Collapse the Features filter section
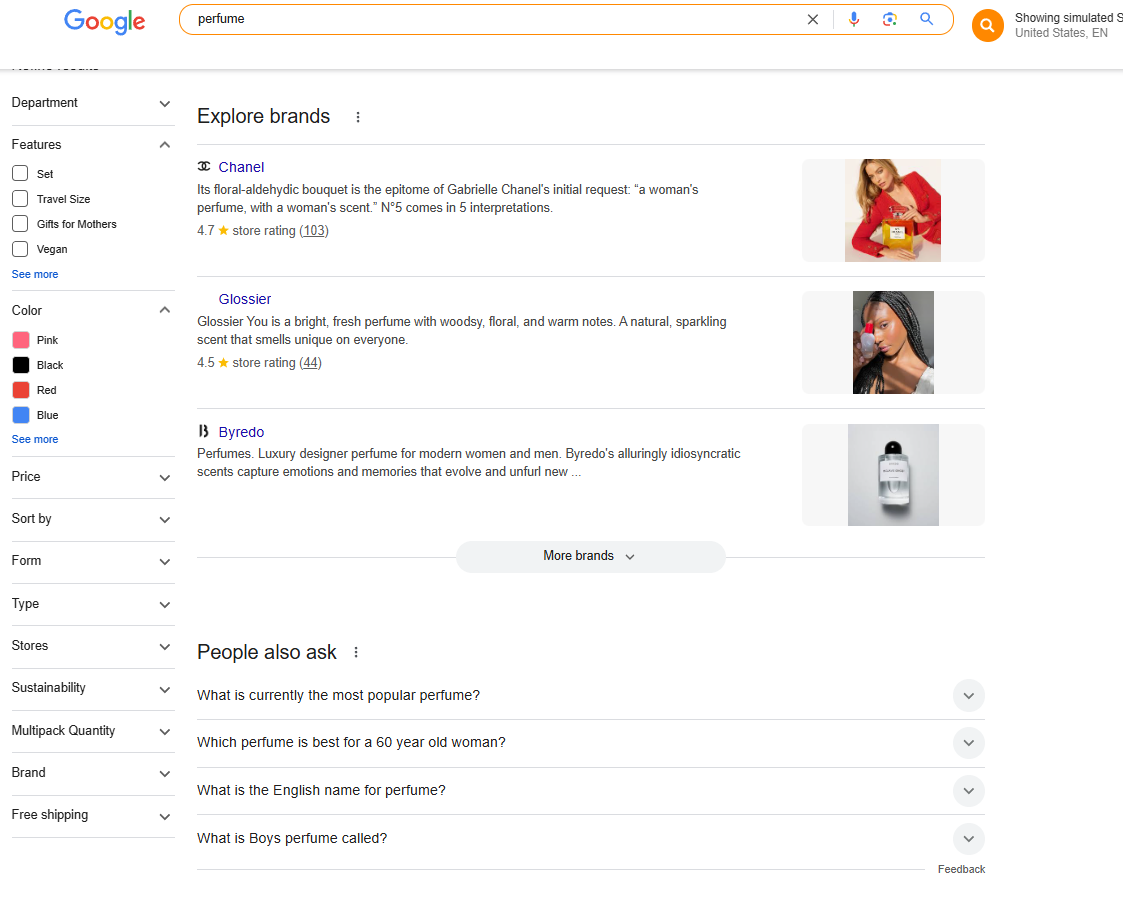This screenshot has height=914, width=1123. 92,145
